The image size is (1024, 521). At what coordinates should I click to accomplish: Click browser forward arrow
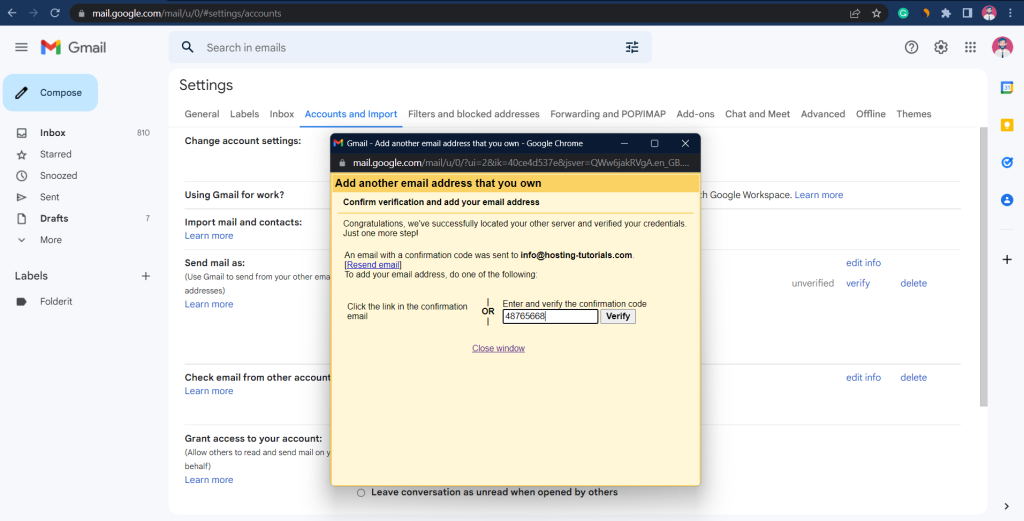pos(33,13)
